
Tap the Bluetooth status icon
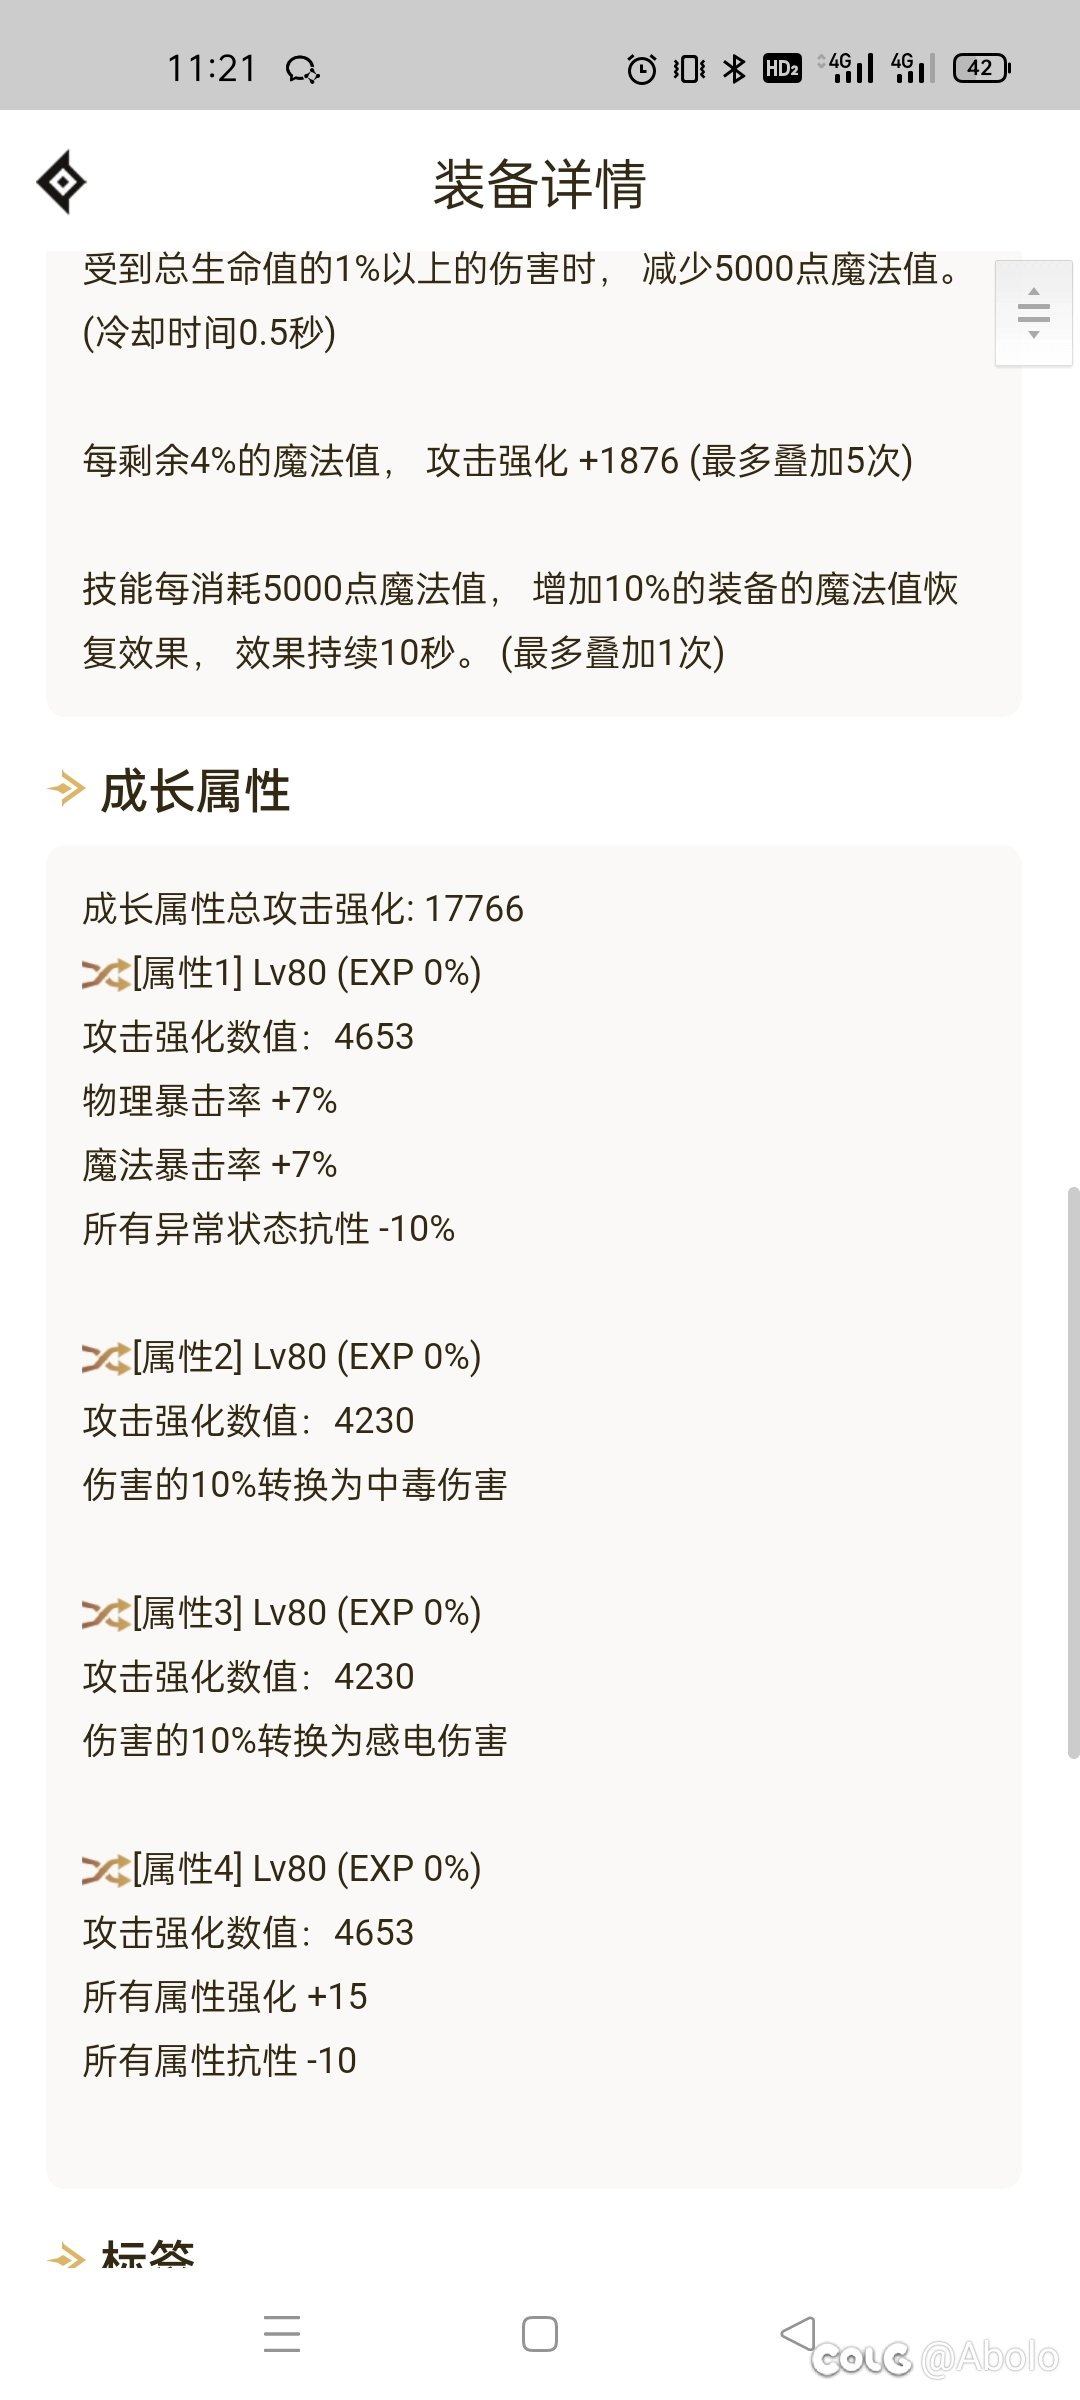coord(735,68)
